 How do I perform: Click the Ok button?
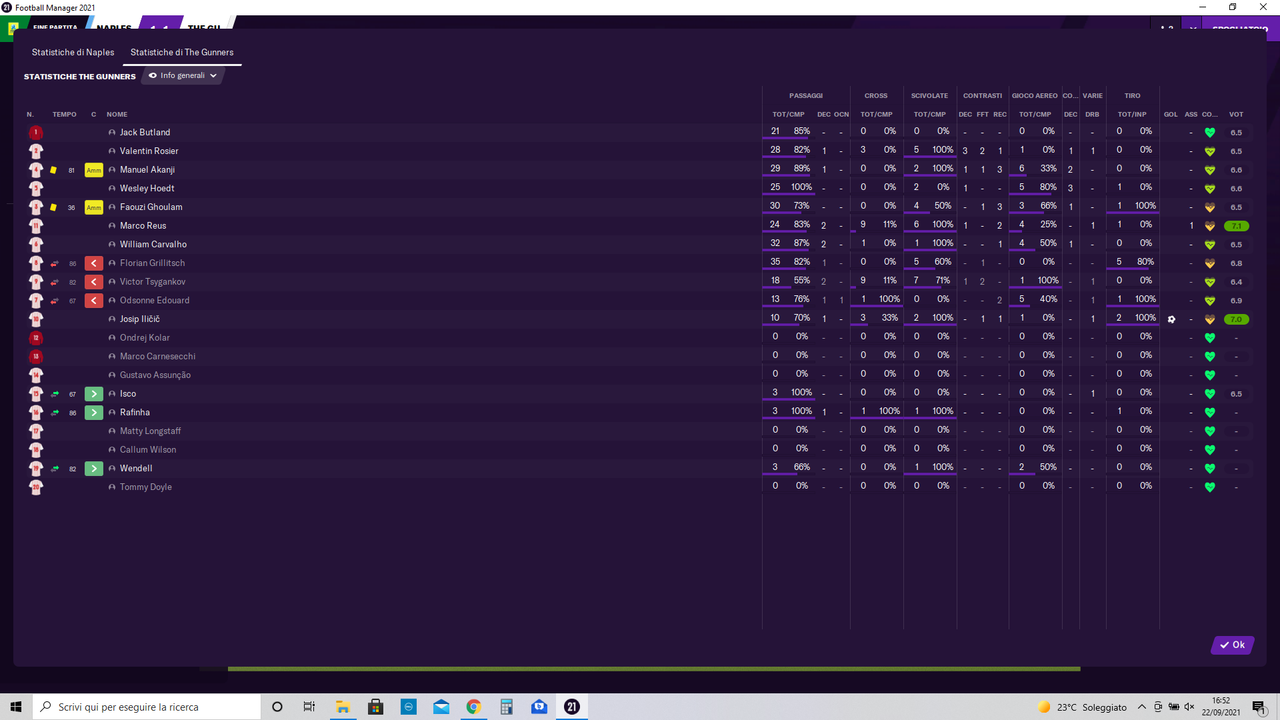tap(1232, 645)
